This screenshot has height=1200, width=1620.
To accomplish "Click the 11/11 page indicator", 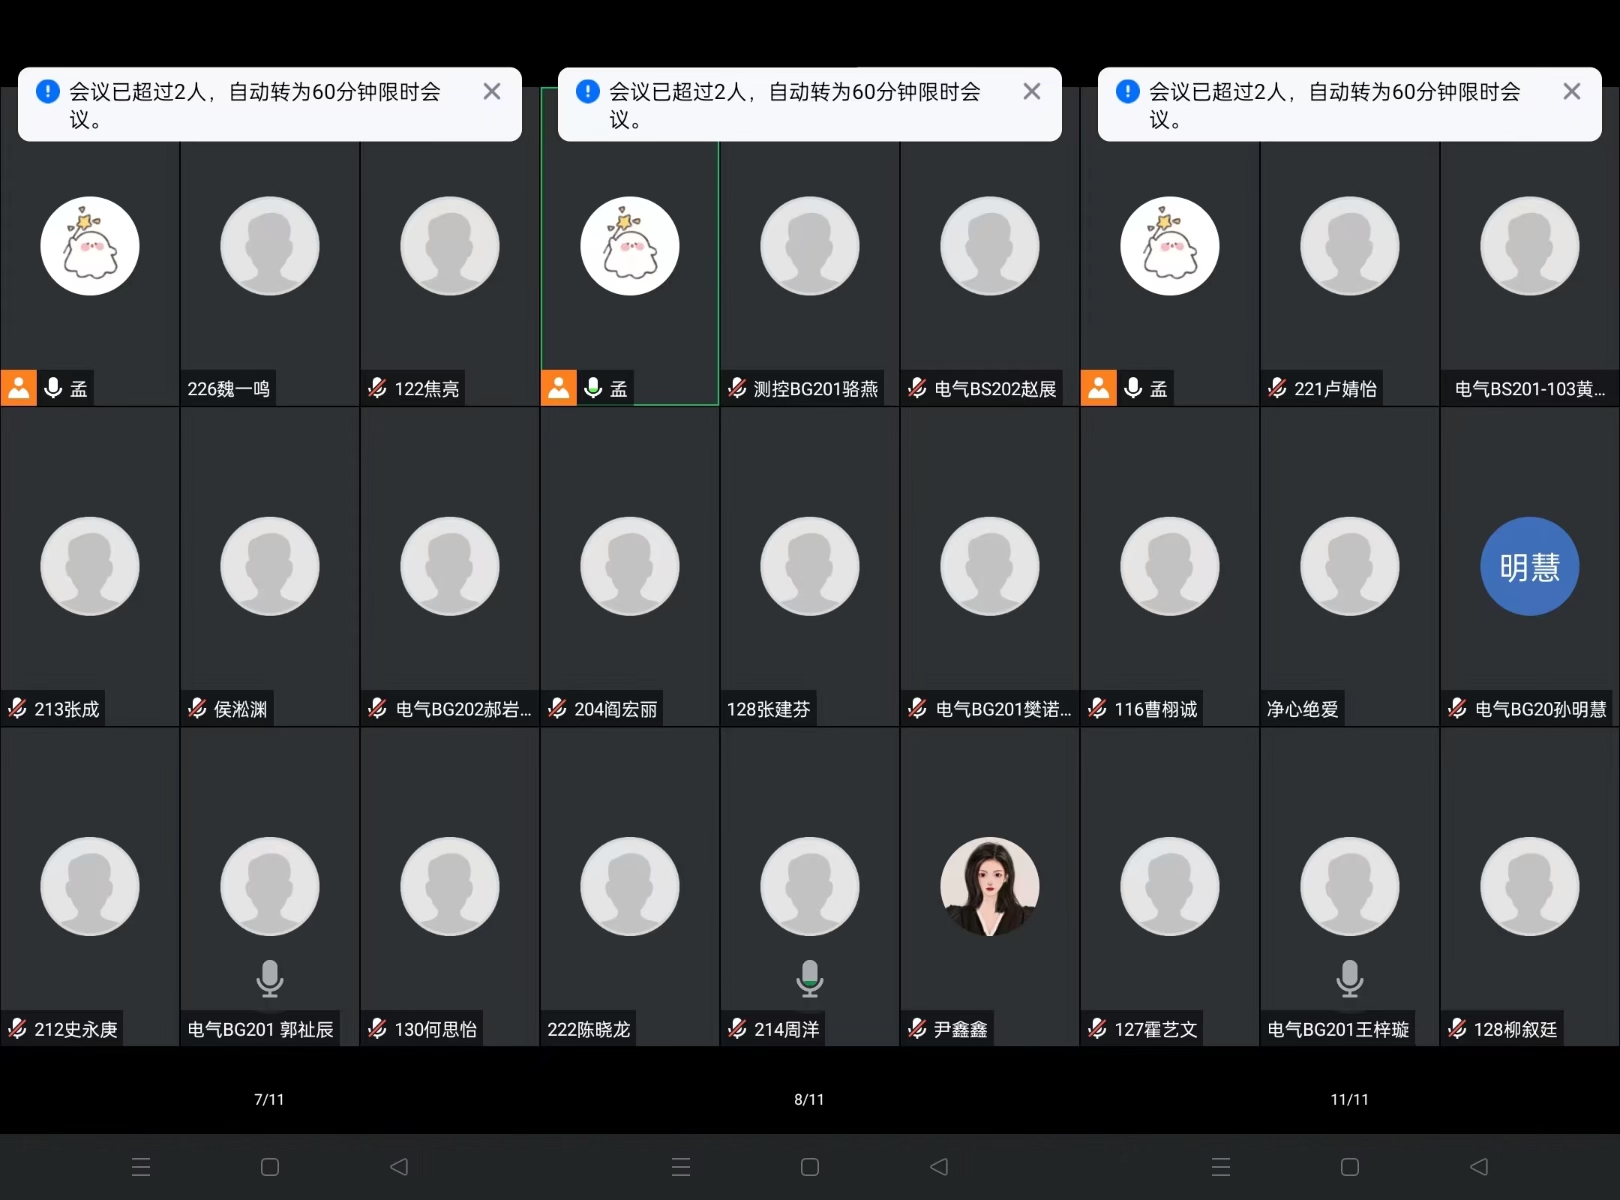I will (x=1349, y=1099).
